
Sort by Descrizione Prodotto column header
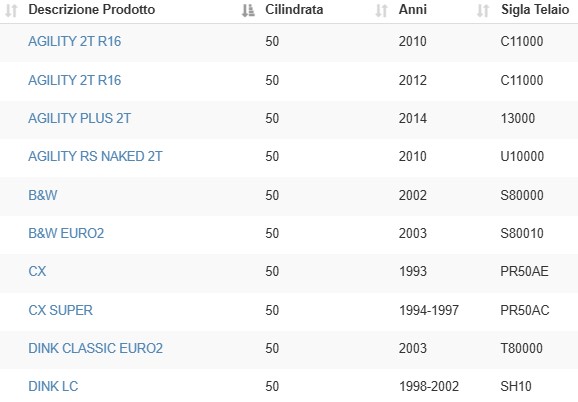[x=91, y=10]
